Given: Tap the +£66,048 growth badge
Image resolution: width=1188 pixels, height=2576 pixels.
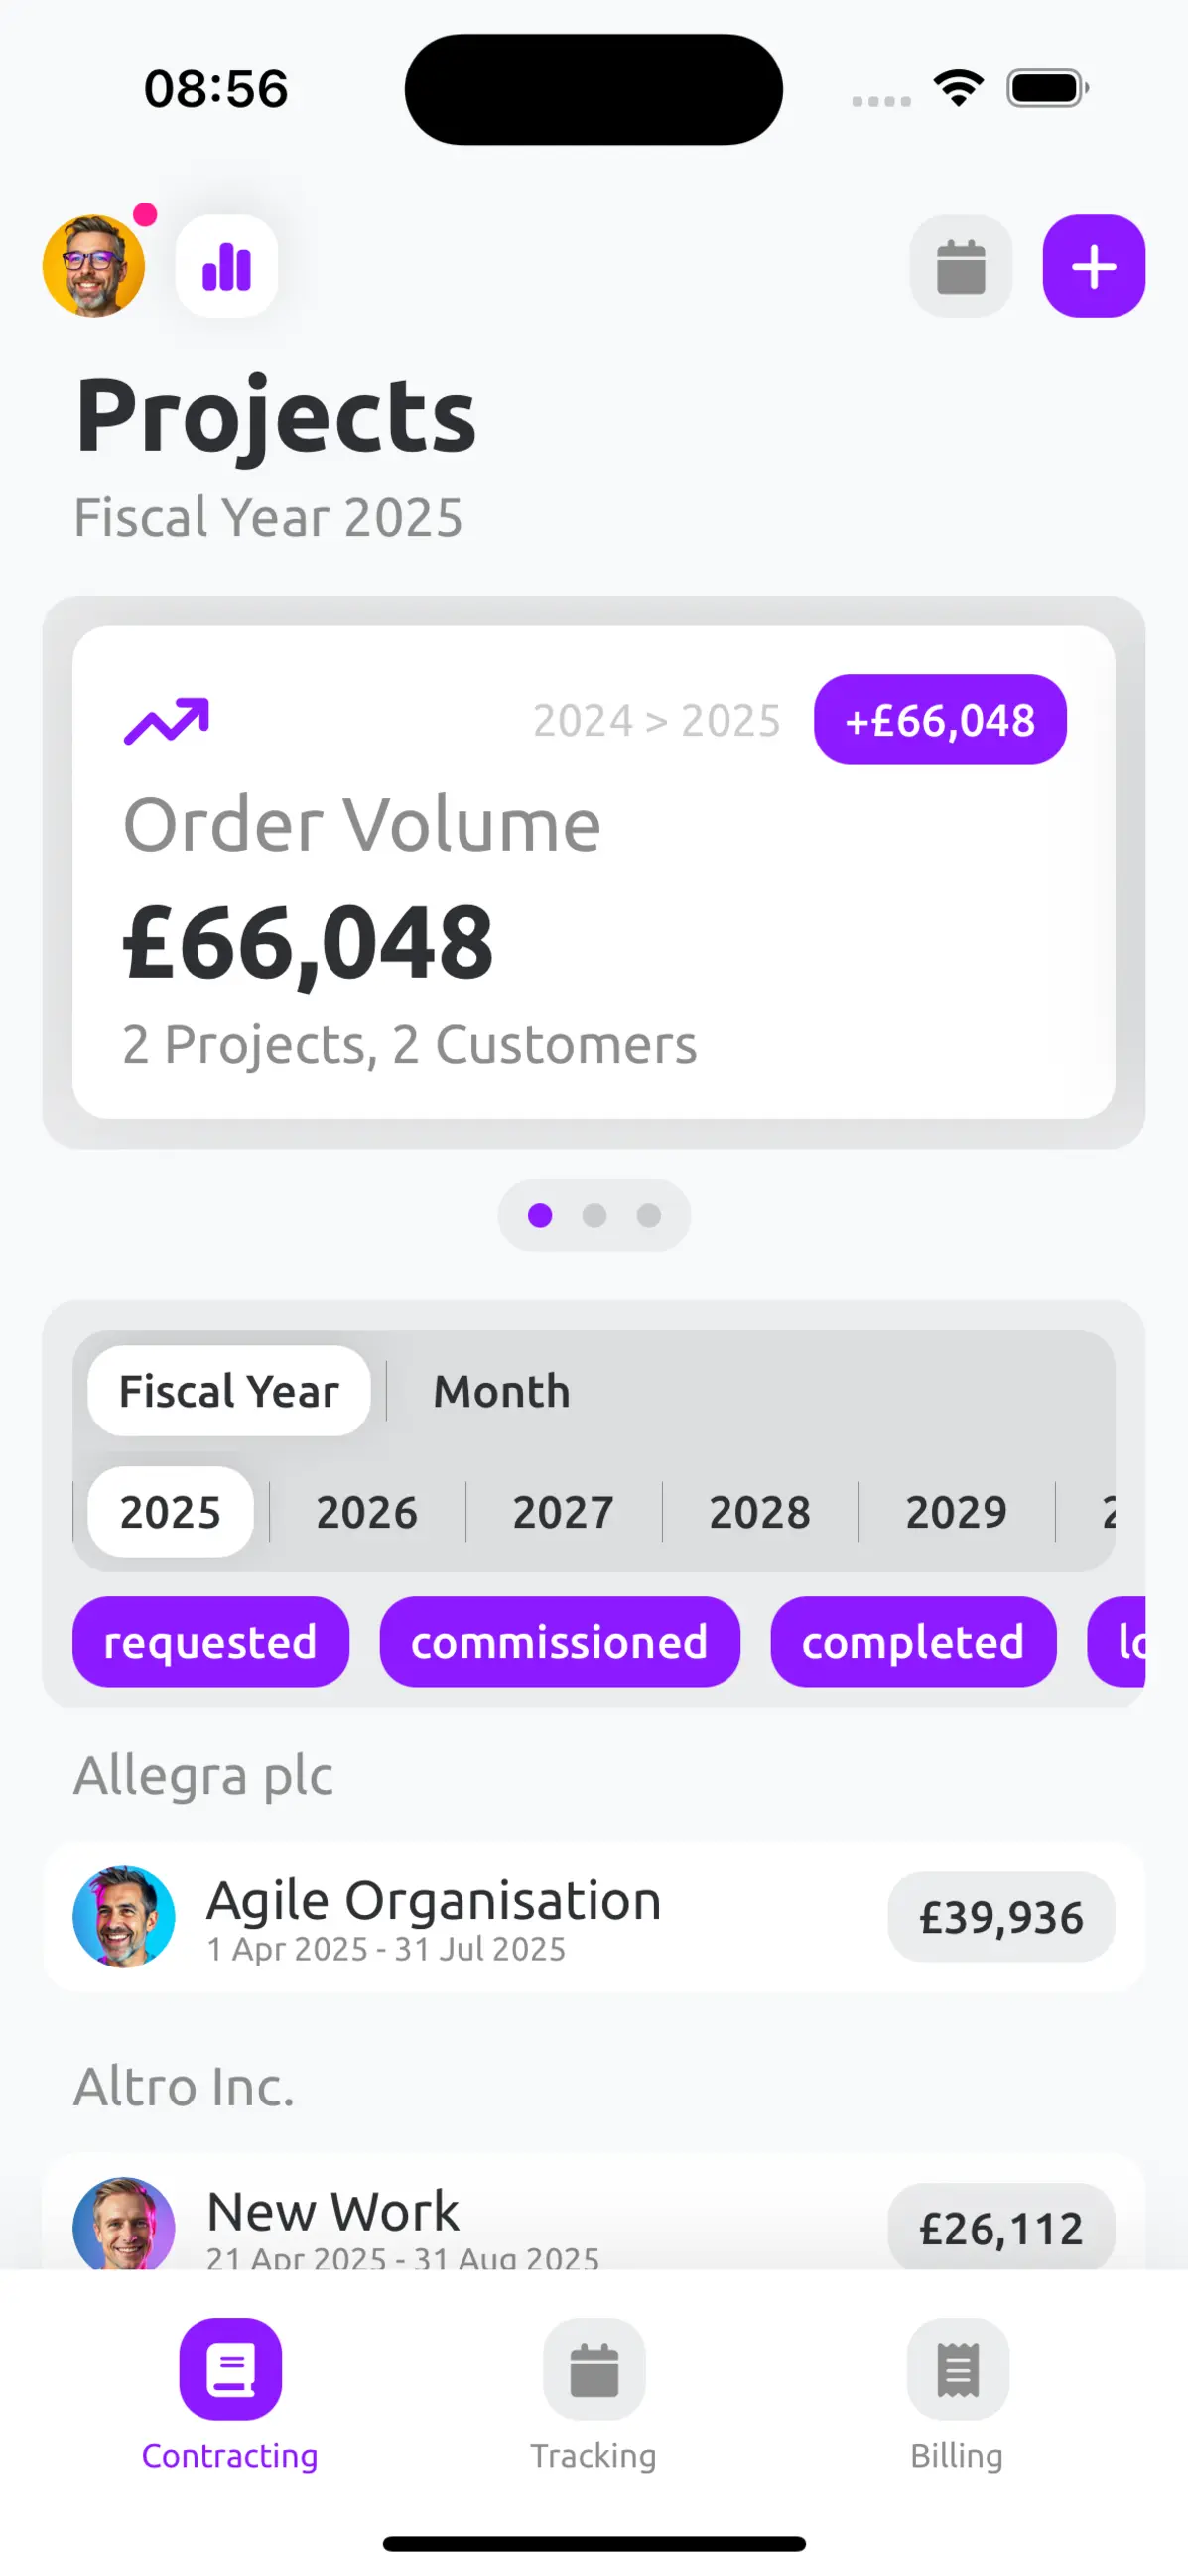Looking at the screenshot, I should point(940,720).
